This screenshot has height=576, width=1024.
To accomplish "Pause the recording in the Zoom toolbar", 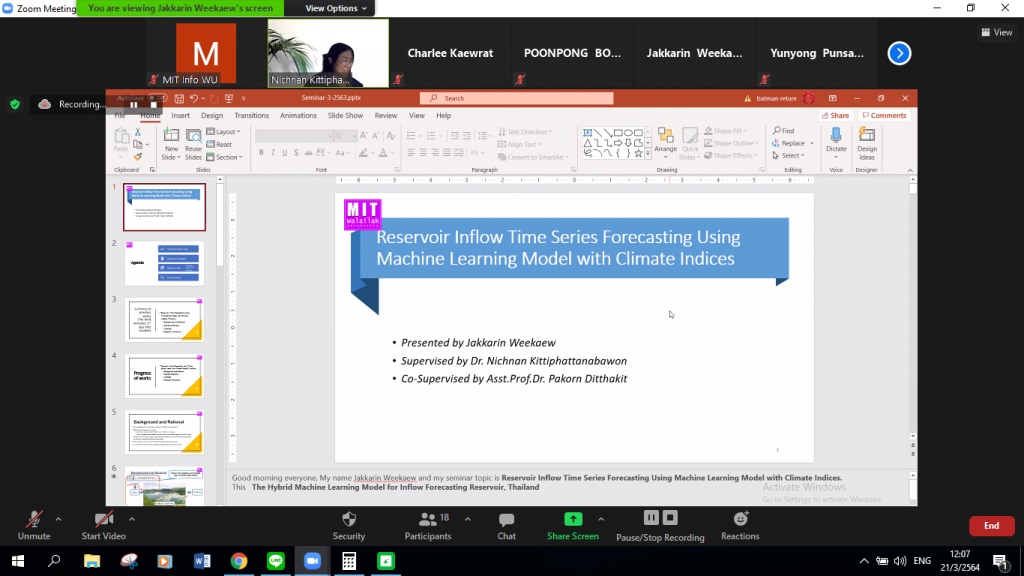I will tap(651, 518).
